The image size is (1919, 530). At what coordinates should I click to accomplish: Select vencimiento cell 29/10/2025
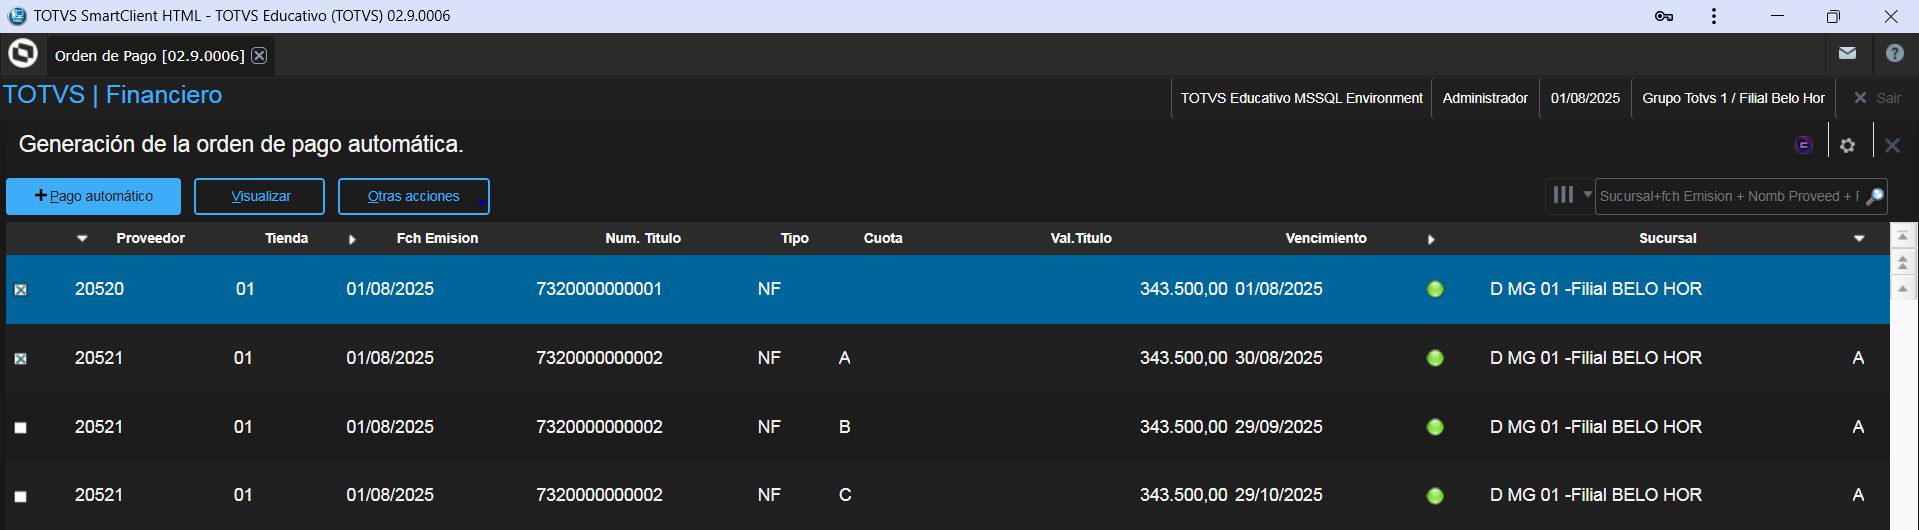pyautogui.click(x=1278, y=495)
